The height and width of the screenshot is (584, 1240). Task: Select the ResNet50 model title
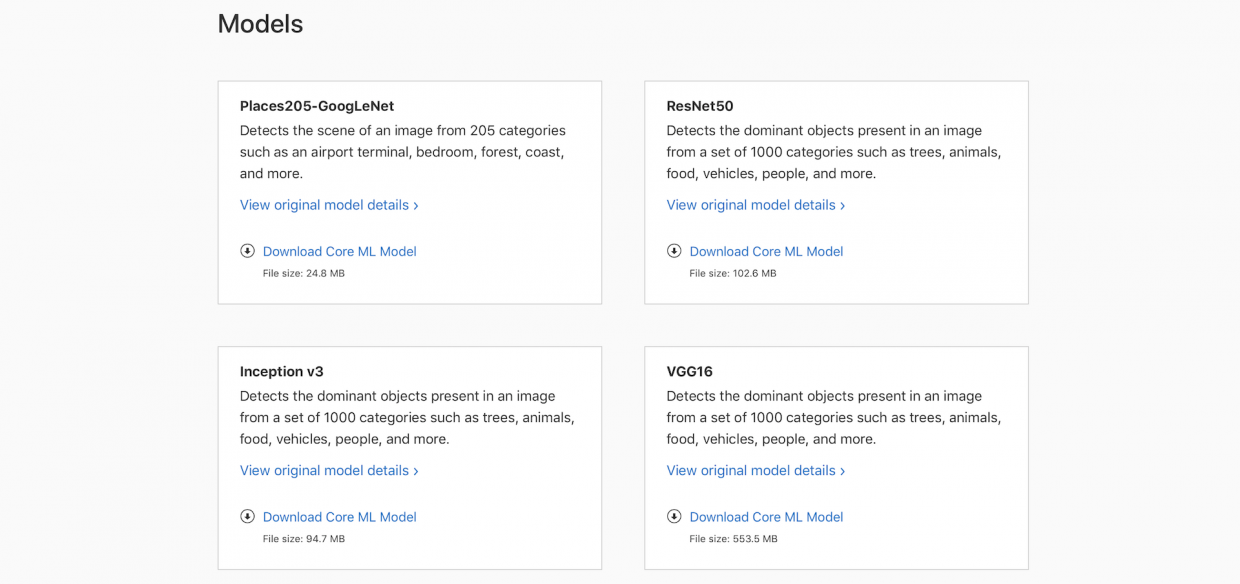point(701,105)
